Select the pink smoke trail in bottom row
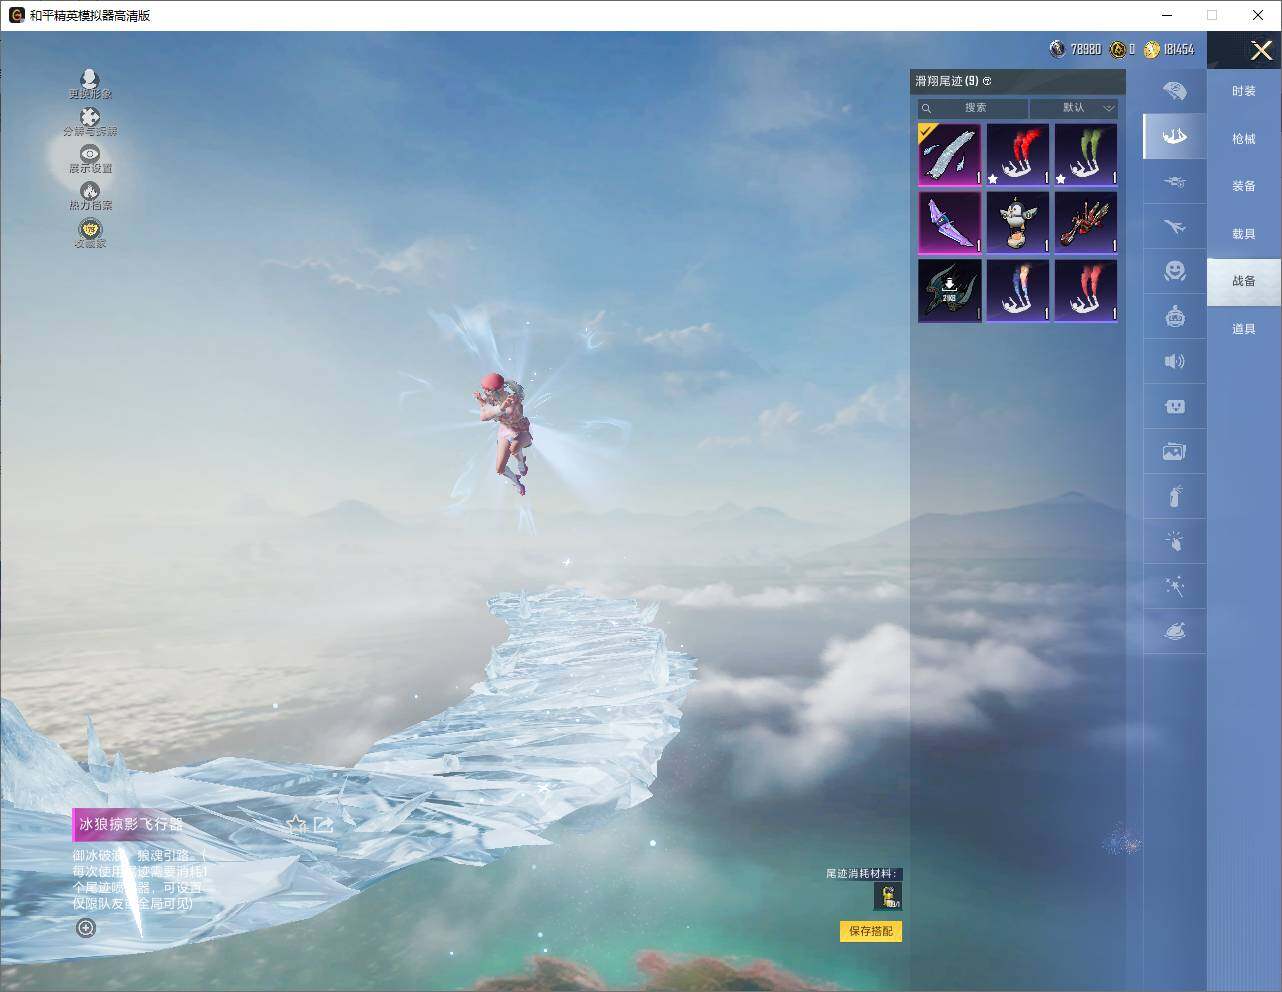Screen dimensions: 1282x992 (1086, 290)
